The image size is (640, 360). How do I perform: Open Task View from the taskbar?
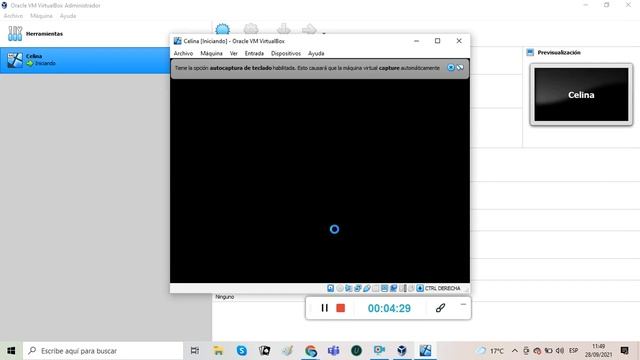click(195, 351)
